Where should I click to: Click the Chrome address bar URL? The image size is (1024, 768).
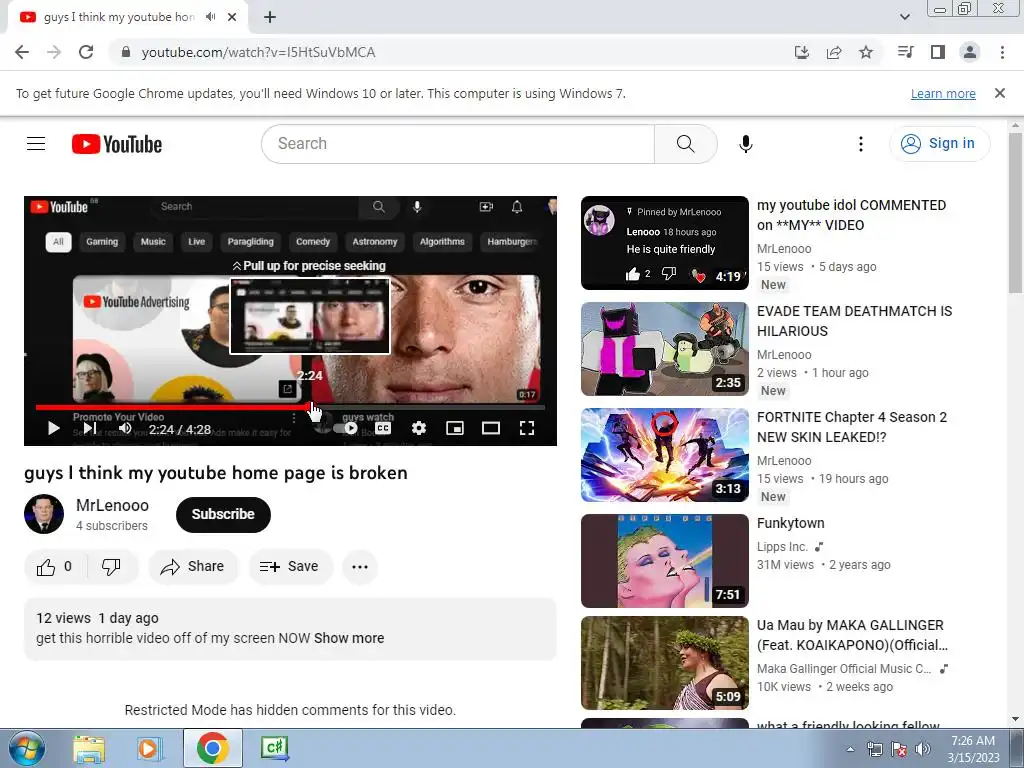259,52
